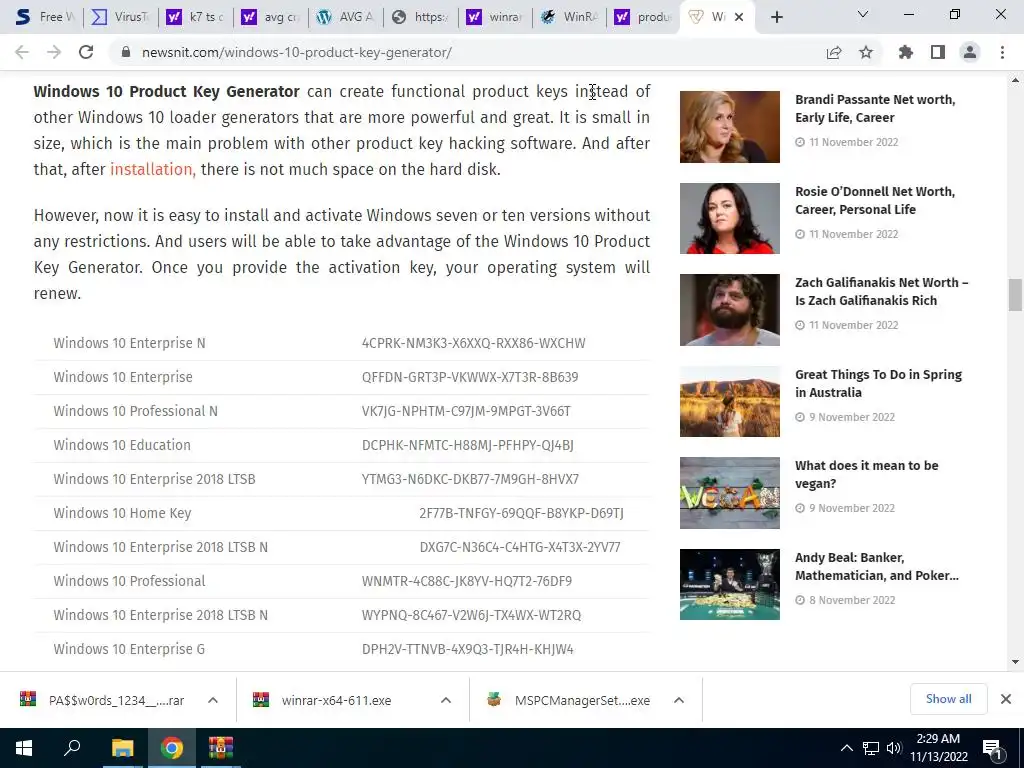This screenshot has width=1024, height=768.
Task: Open Chrome three-dot menu
Action: click(x=1002, y=52)
